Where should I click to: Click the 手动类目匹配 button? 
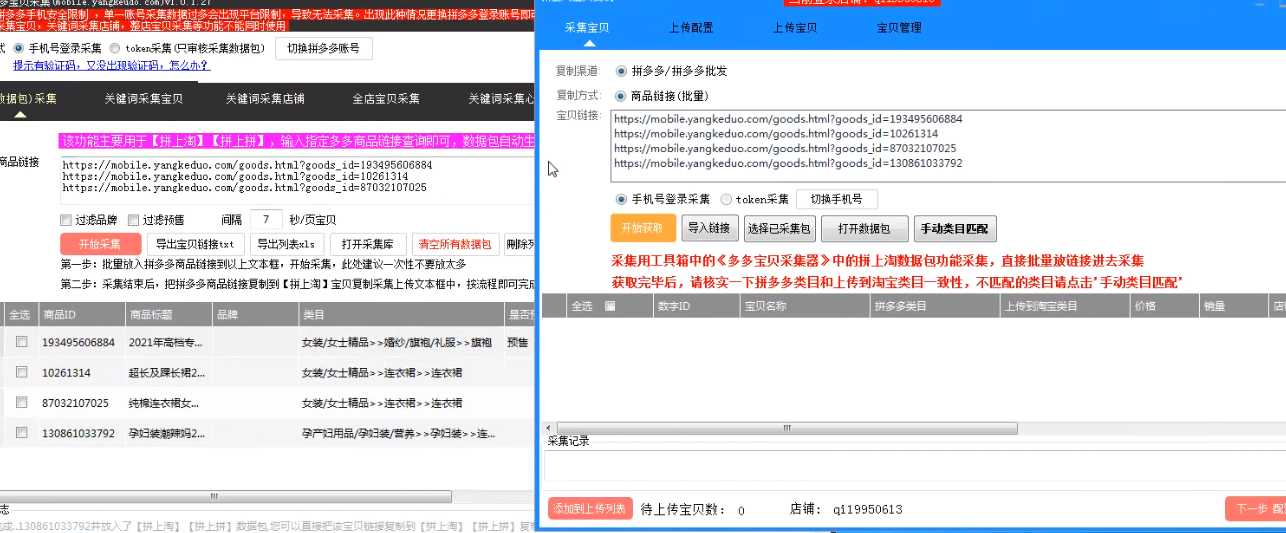pos(954,228)
